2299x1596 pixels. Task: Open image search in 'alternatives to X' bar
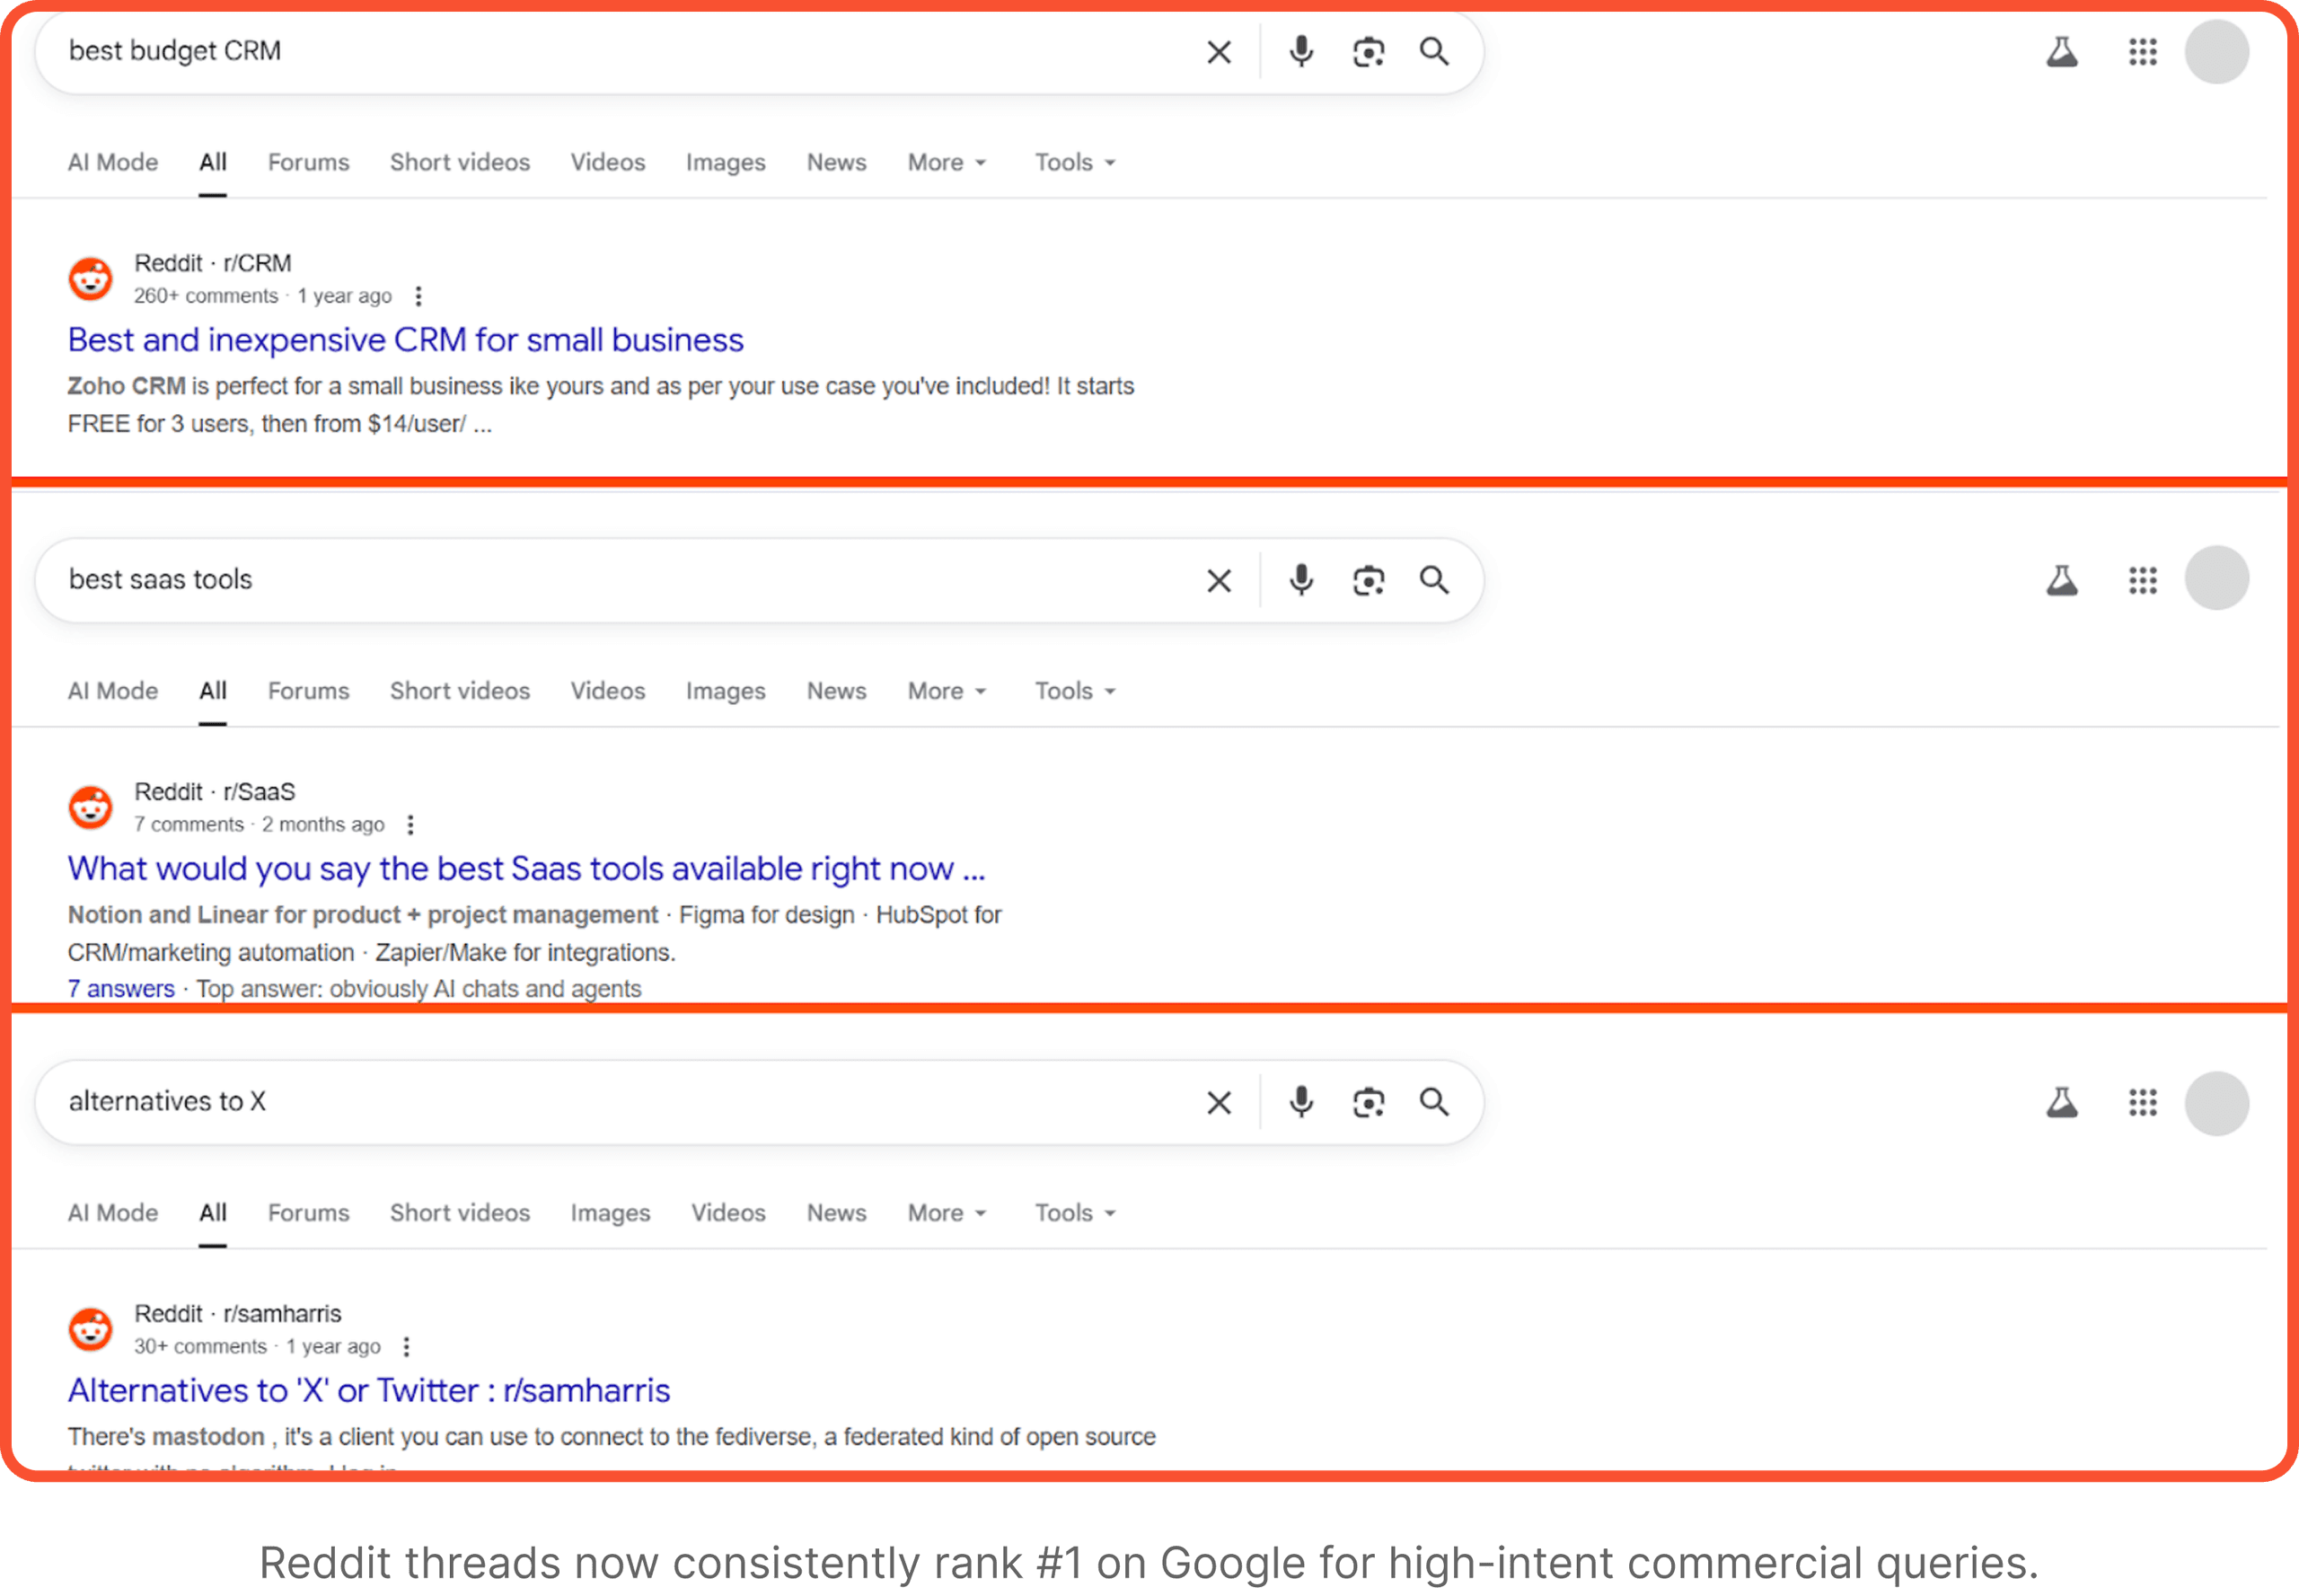(1368, 1103)
